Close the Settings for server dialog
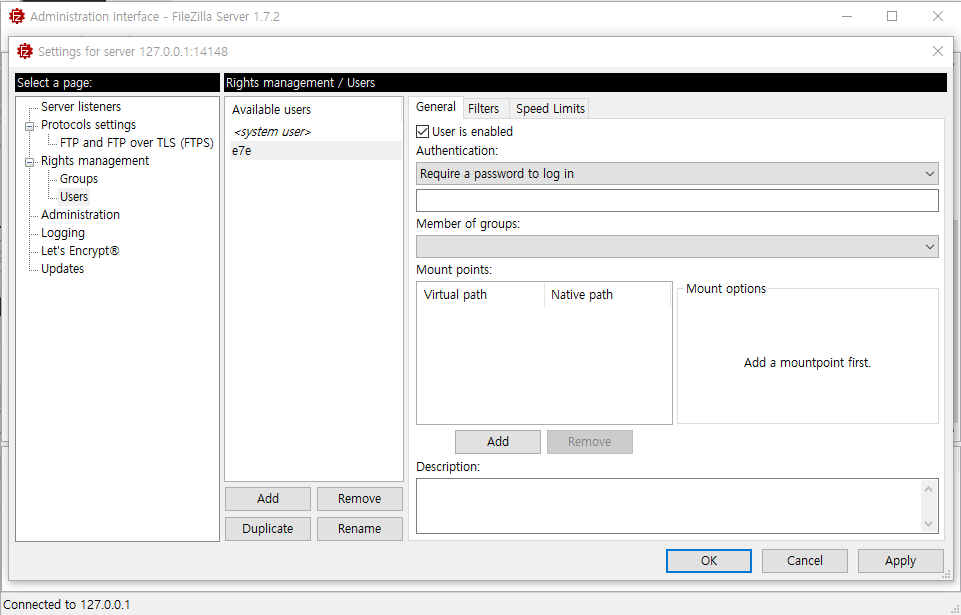This screenshot has width=961, height=615. (x=938, y=52)
